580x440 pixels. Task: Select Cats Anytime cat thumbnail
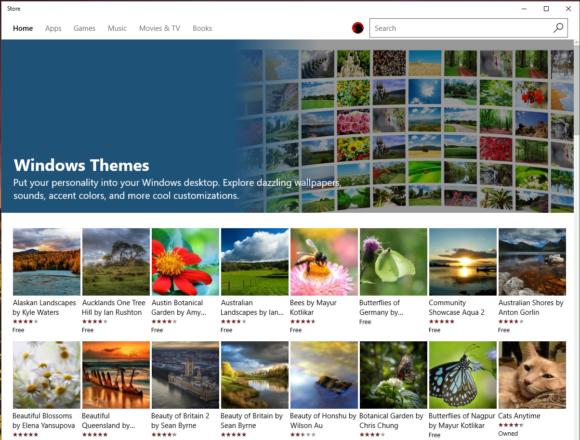(x=532, y=375)
